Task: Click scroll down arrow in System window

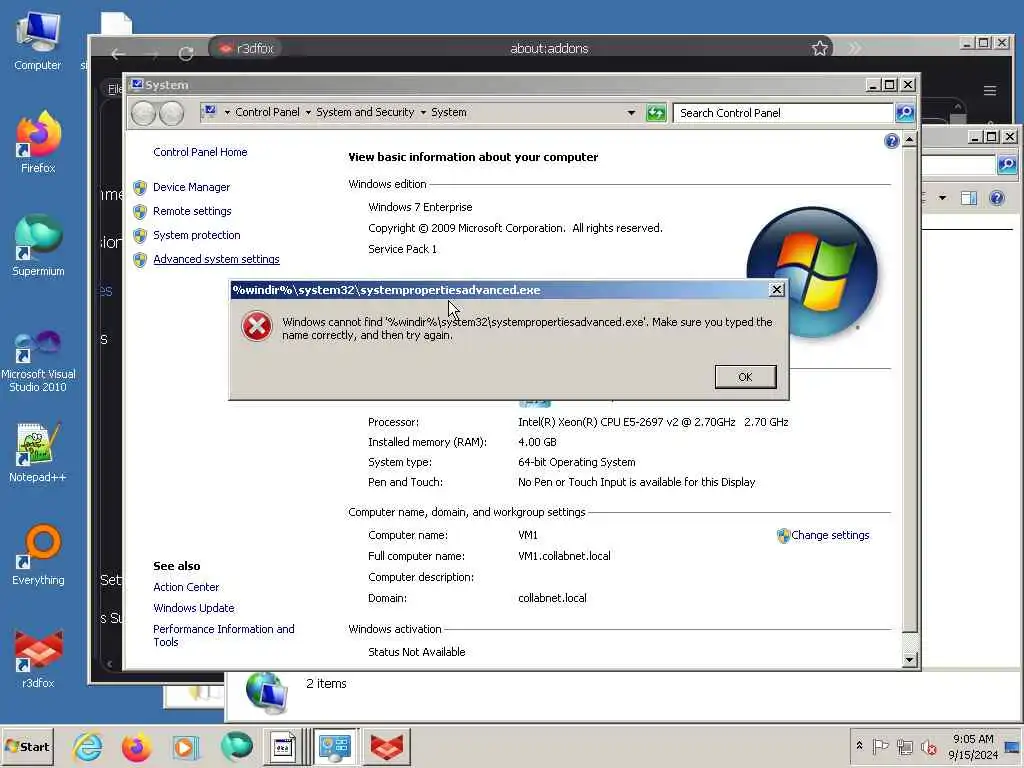Action: click(910, 660)
